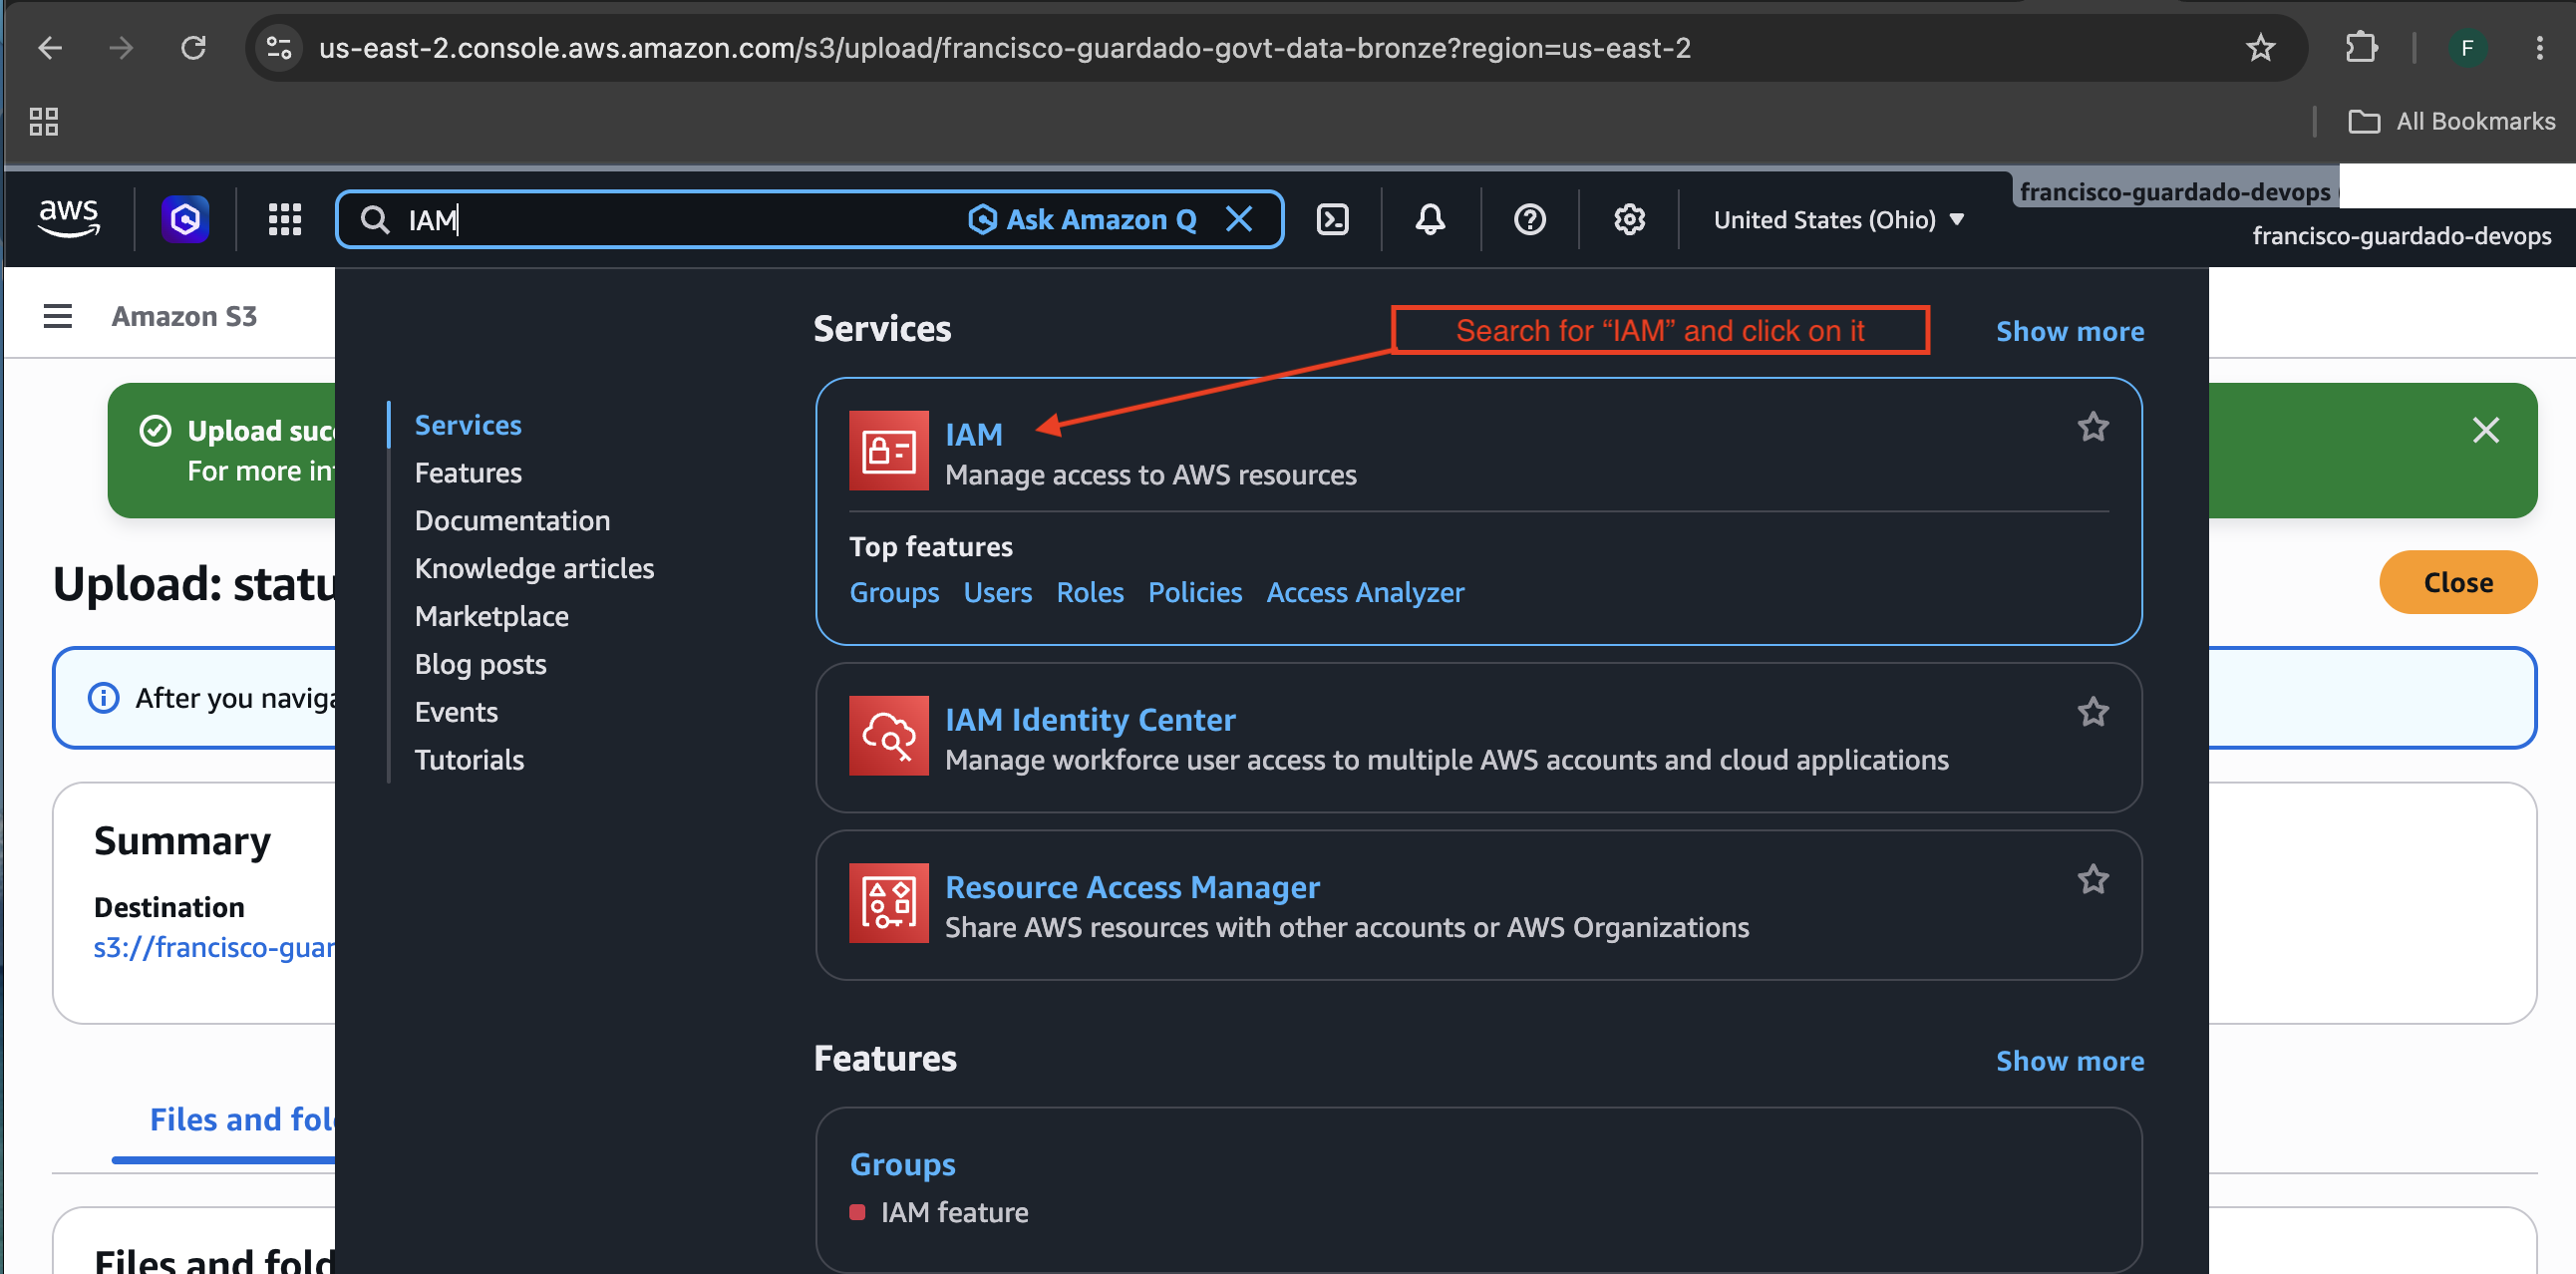Click the IAM Identity Center icon
Image resolution: width=2576 pixels, height=1274 pixels.
coord(888,736)
